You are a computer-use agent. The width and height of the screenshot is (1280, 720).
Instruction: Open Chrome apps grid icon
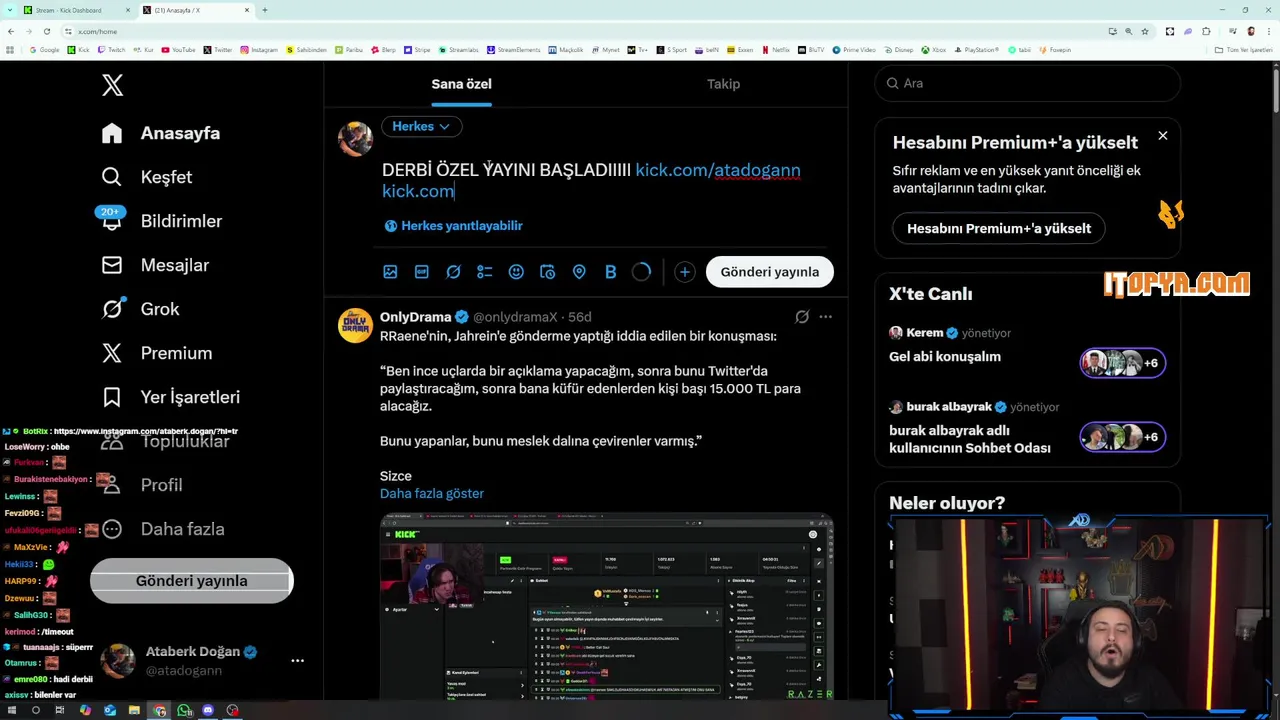[x=11, y=50]
